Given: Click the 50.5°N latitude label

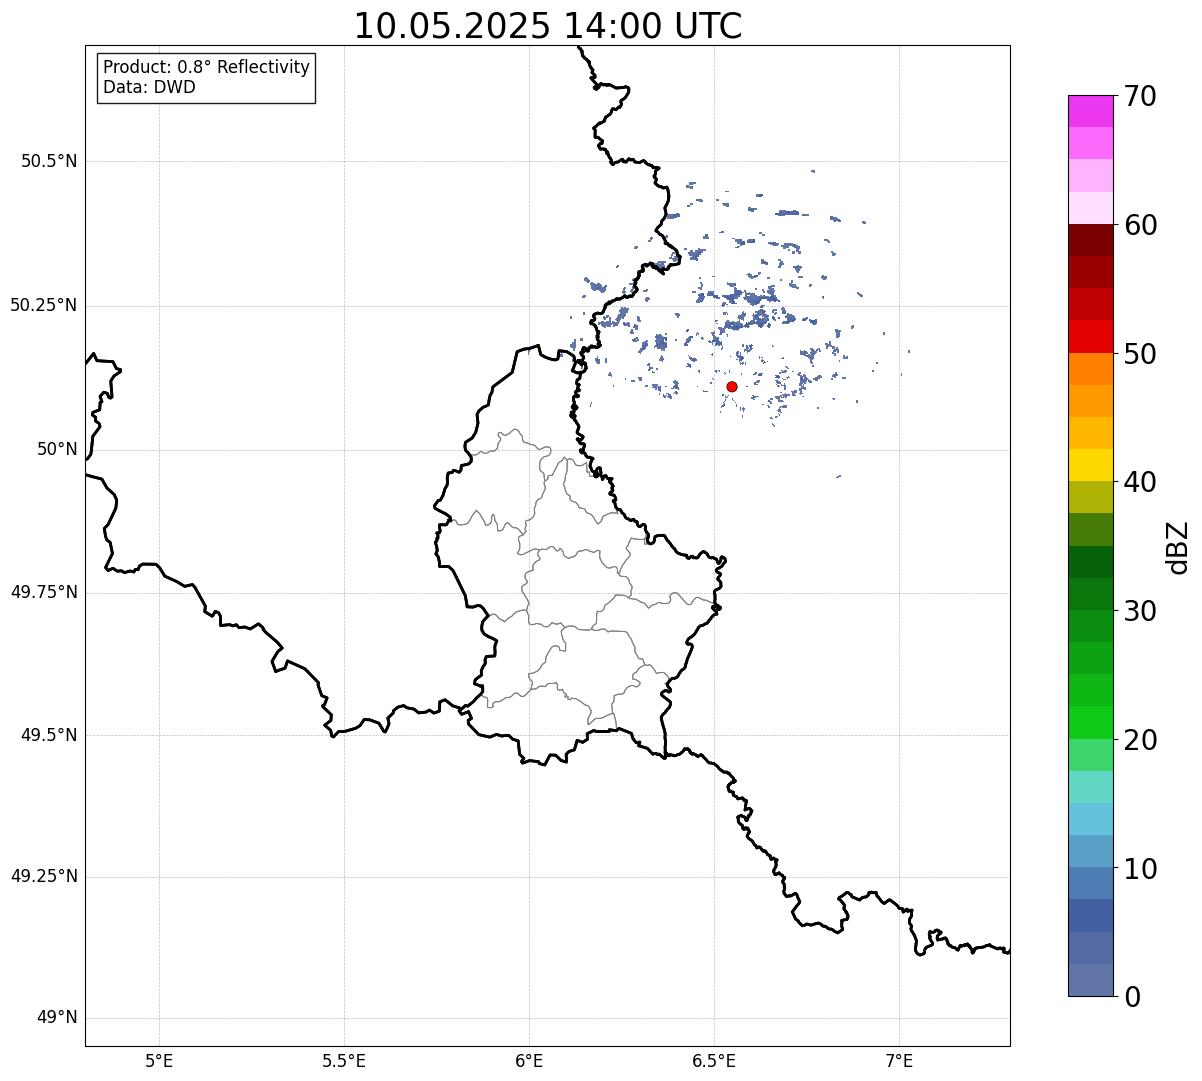Looking at the screenshot, I should [49, 161].
